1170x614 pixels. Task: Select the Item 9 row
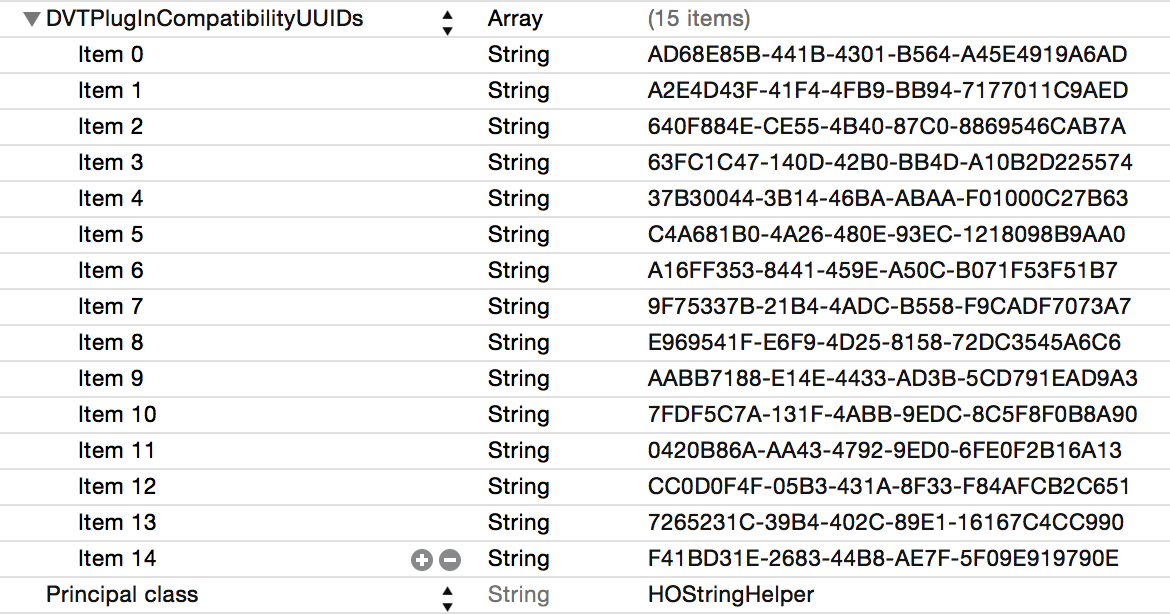pyautogui.click(x=585, y=378)
